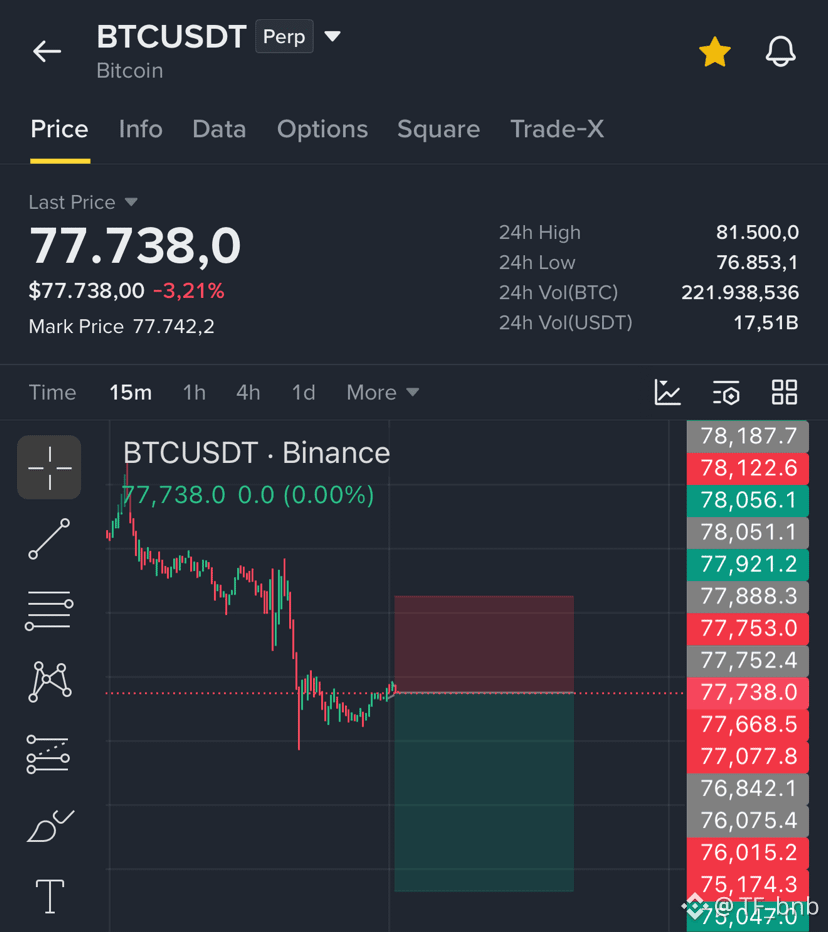This screenshot has width=828, height=932.
Task: Switch to the Info tab
Action: [x=140, y=129]
